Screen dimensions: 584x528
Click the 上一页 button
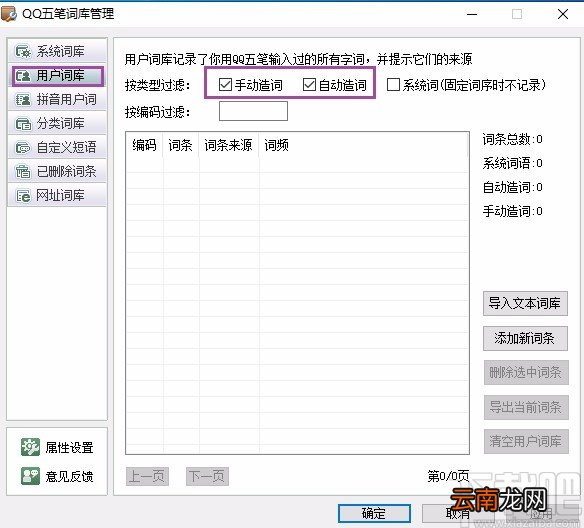pos(147,477)
